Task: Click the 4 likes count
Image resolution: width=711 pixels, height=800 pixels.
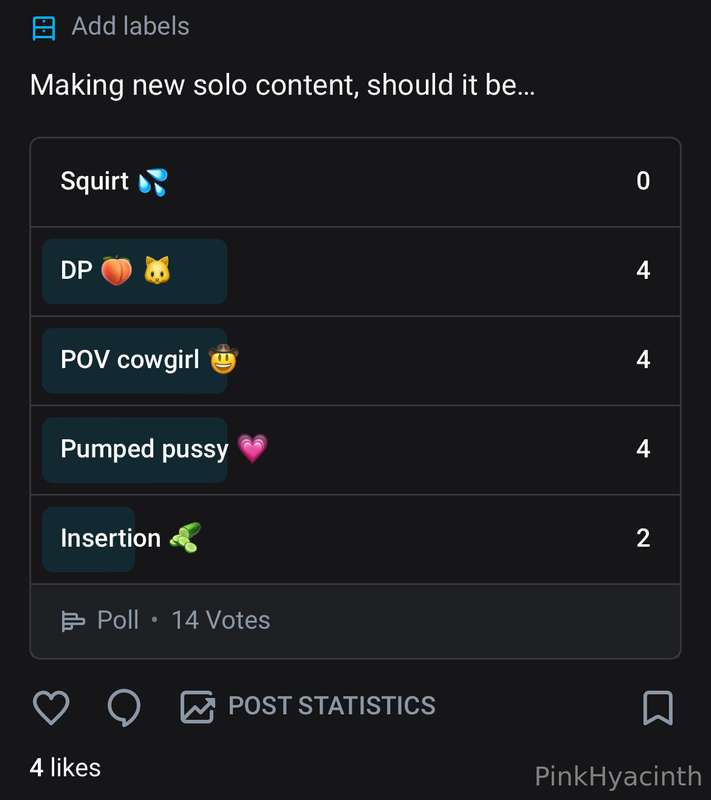Action: (x=65, y=768)
